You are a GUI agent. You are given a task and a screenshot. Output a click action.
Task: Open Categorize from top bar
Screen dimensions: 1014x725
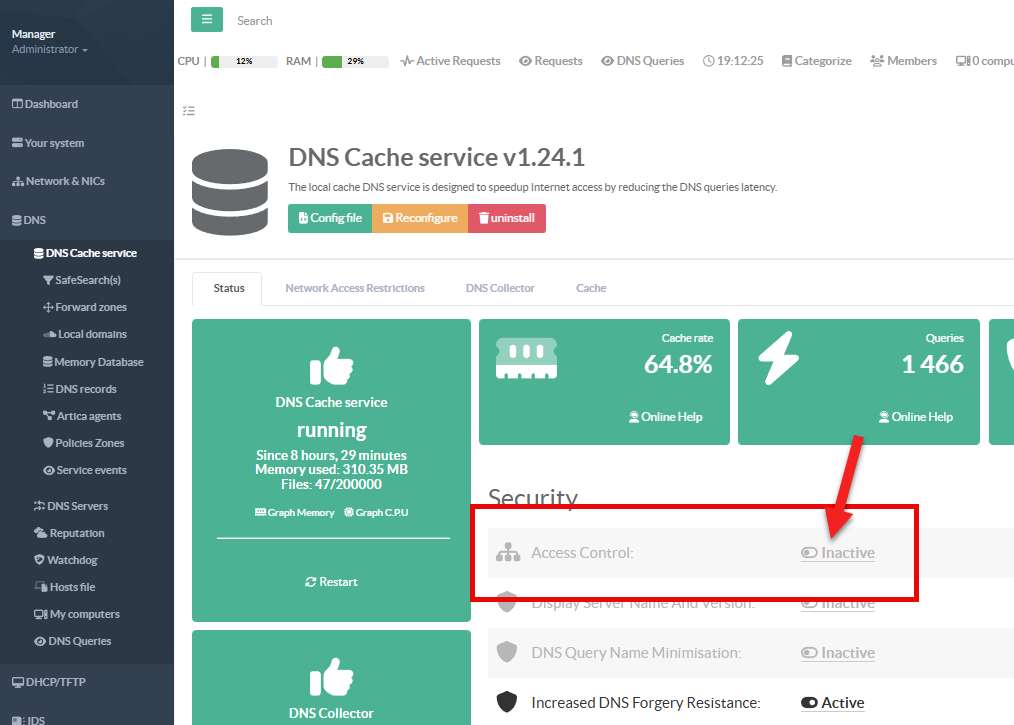[x=816, y=61]
